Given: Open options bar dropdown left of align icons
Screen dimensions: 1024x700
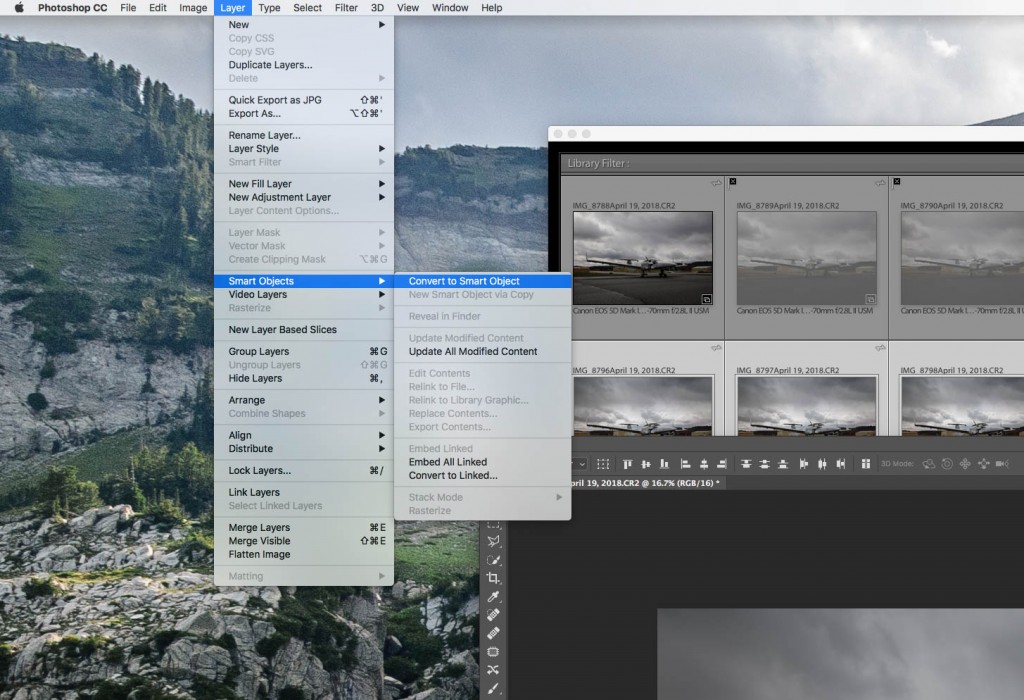Looking at the screenshot, I should (x=581, y=464).
